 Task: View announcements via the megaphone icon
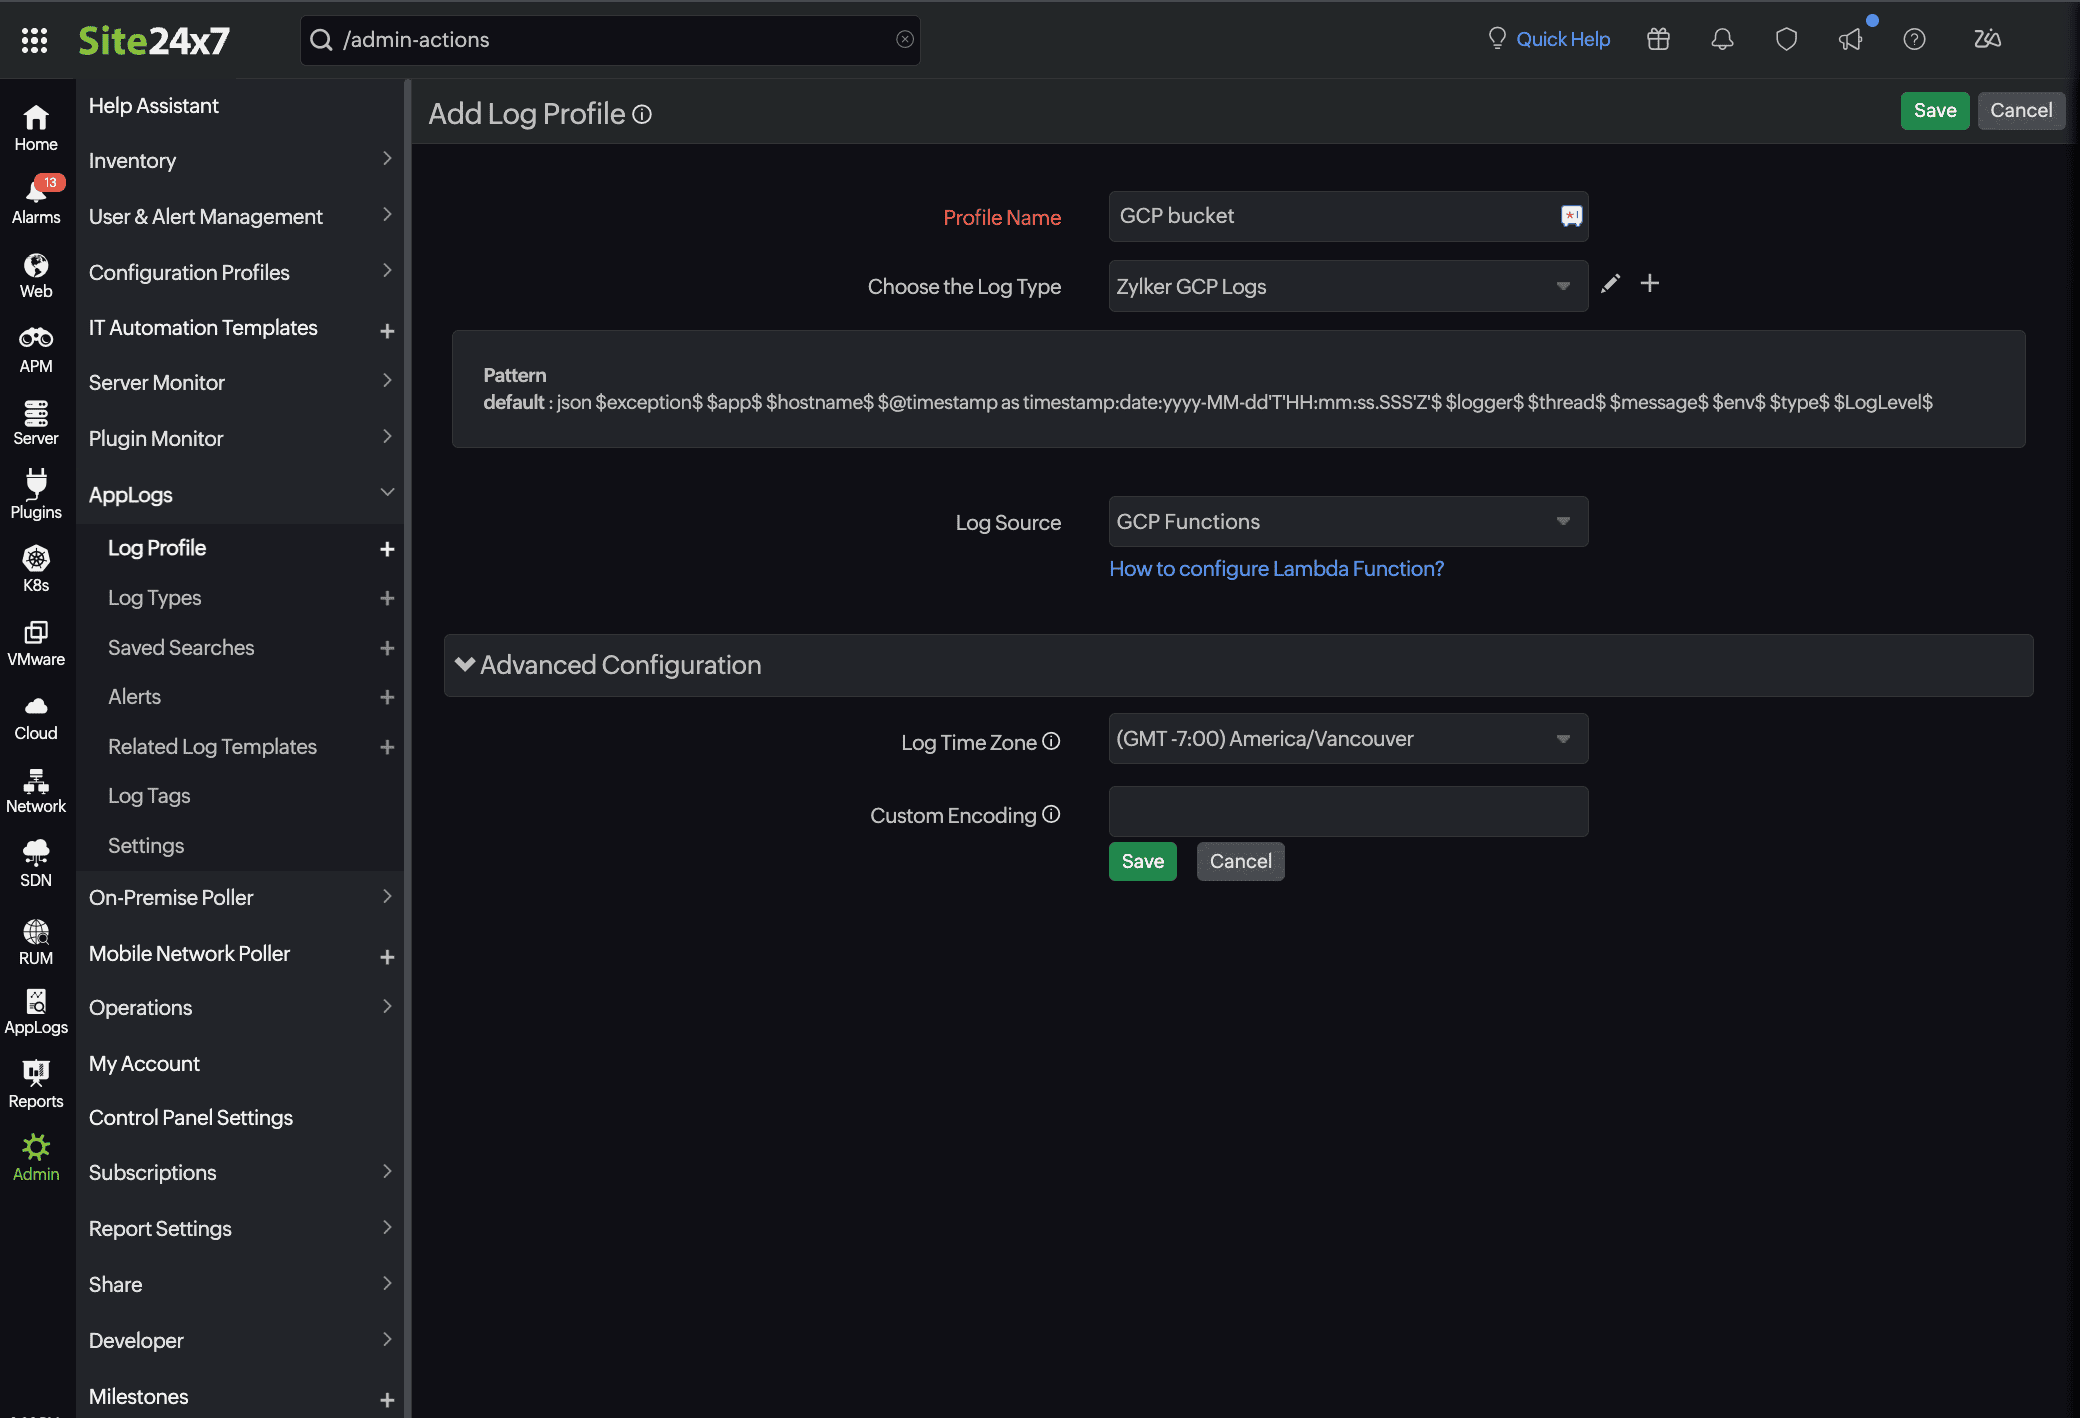pyautogui.click(x=1850, y=39)
